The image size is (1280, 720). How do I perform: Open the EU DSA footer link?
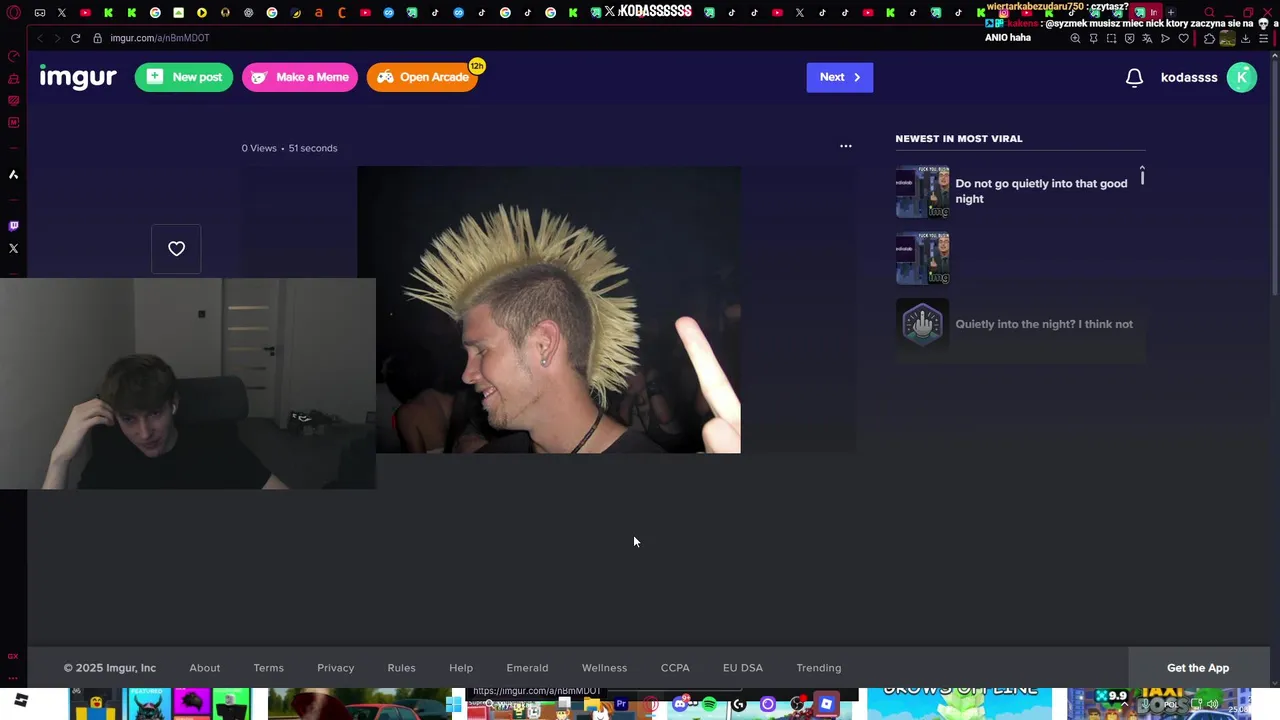coord(743,668)
